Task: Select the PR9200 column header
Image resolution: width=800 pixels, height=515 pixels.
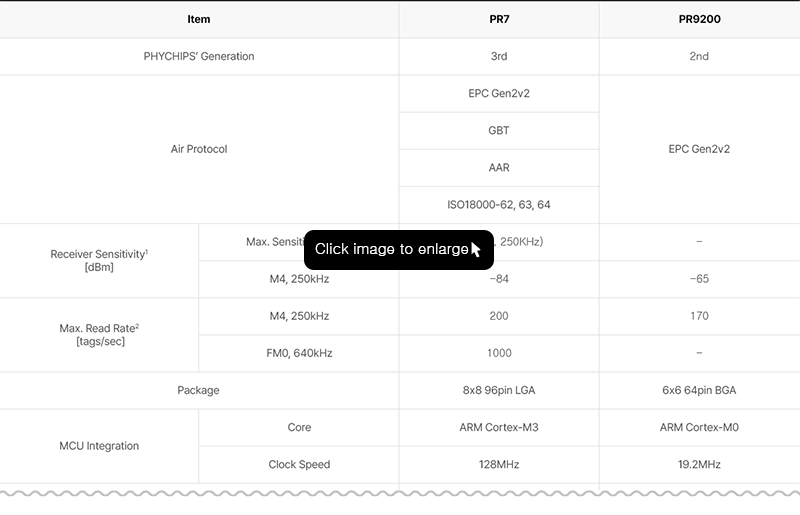Action: click(699, 19)
